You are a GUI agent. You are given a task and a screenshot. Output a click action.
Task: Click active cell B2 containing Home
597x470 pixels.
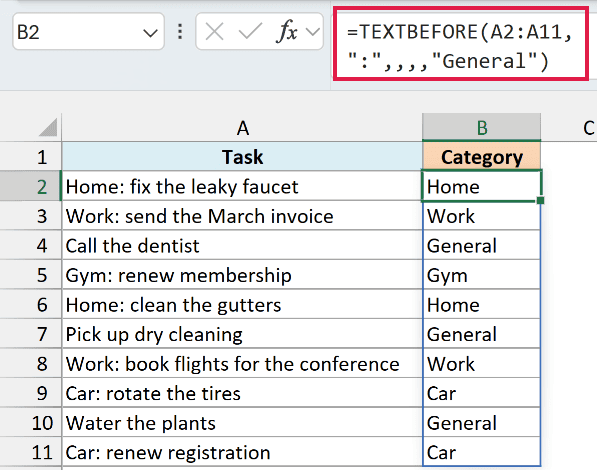point(482,186)
